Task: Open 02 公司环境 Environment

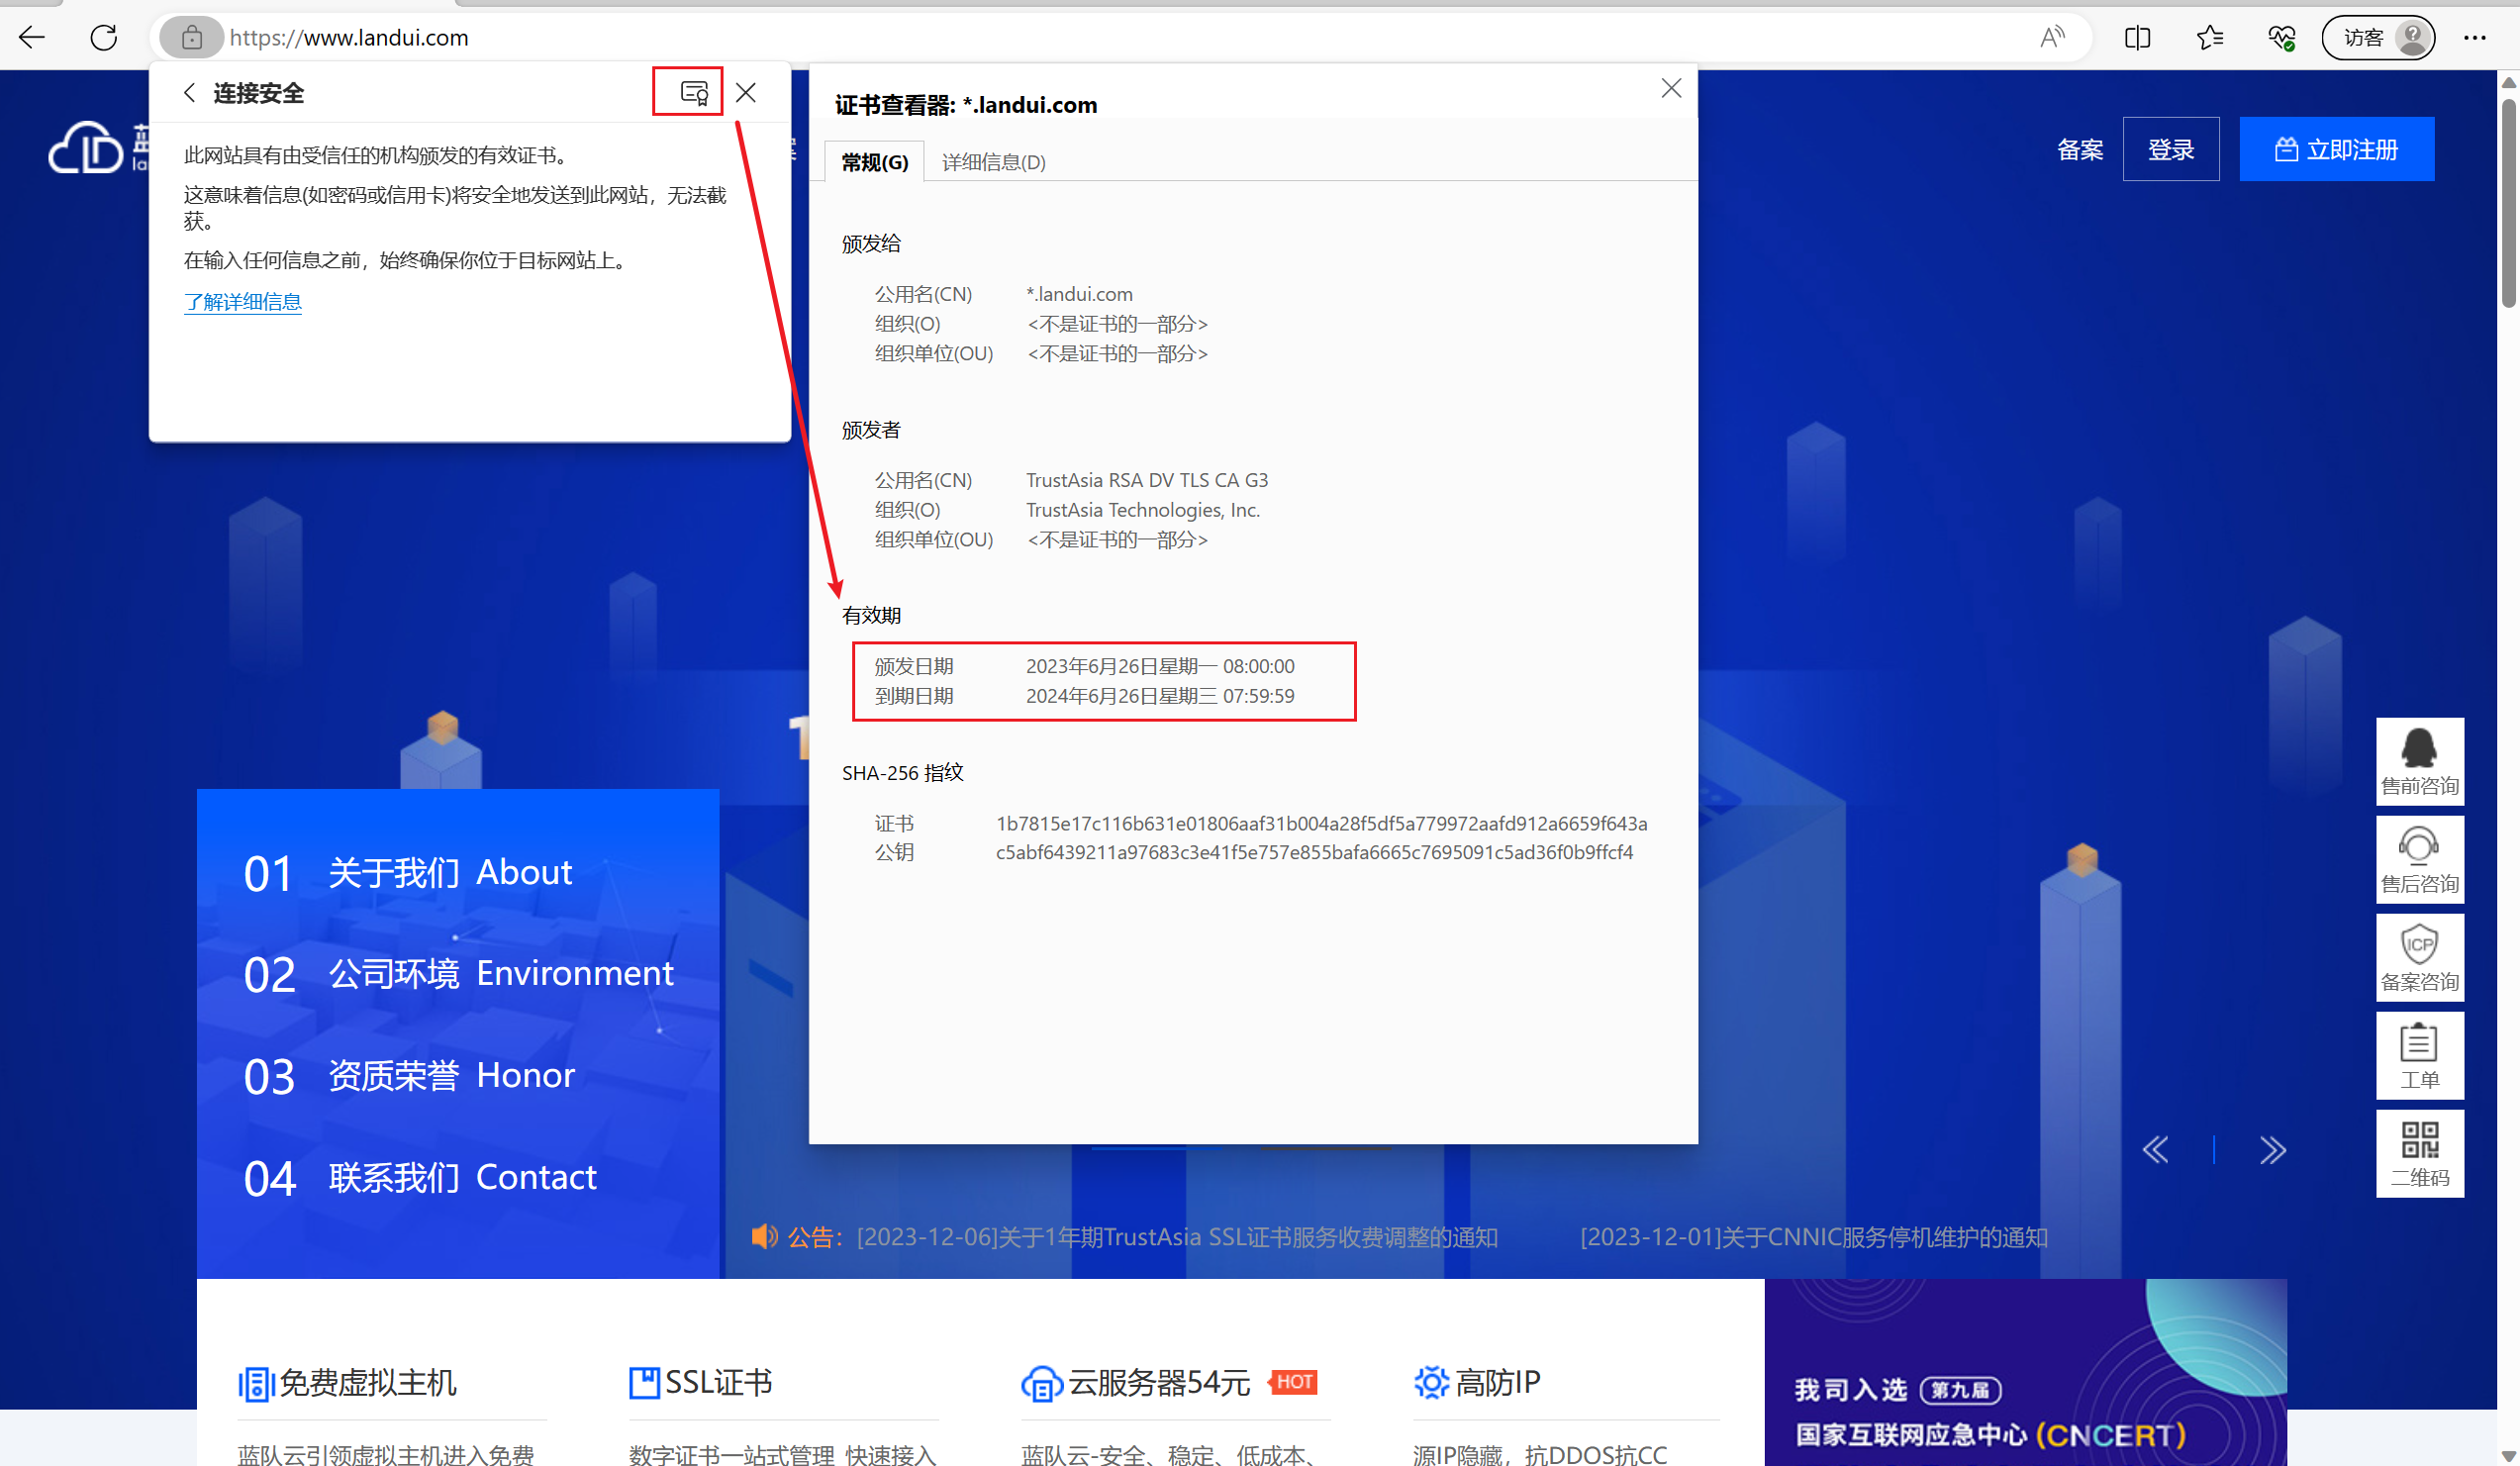Action: pyautogui.click(x=459, y=974)
